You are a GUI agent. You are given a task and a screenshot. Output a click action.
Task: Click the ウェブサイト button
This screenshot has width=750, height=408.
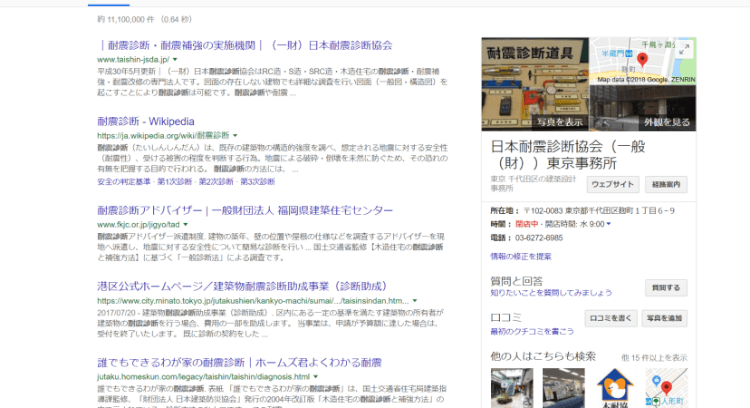(x=613, y=184)
